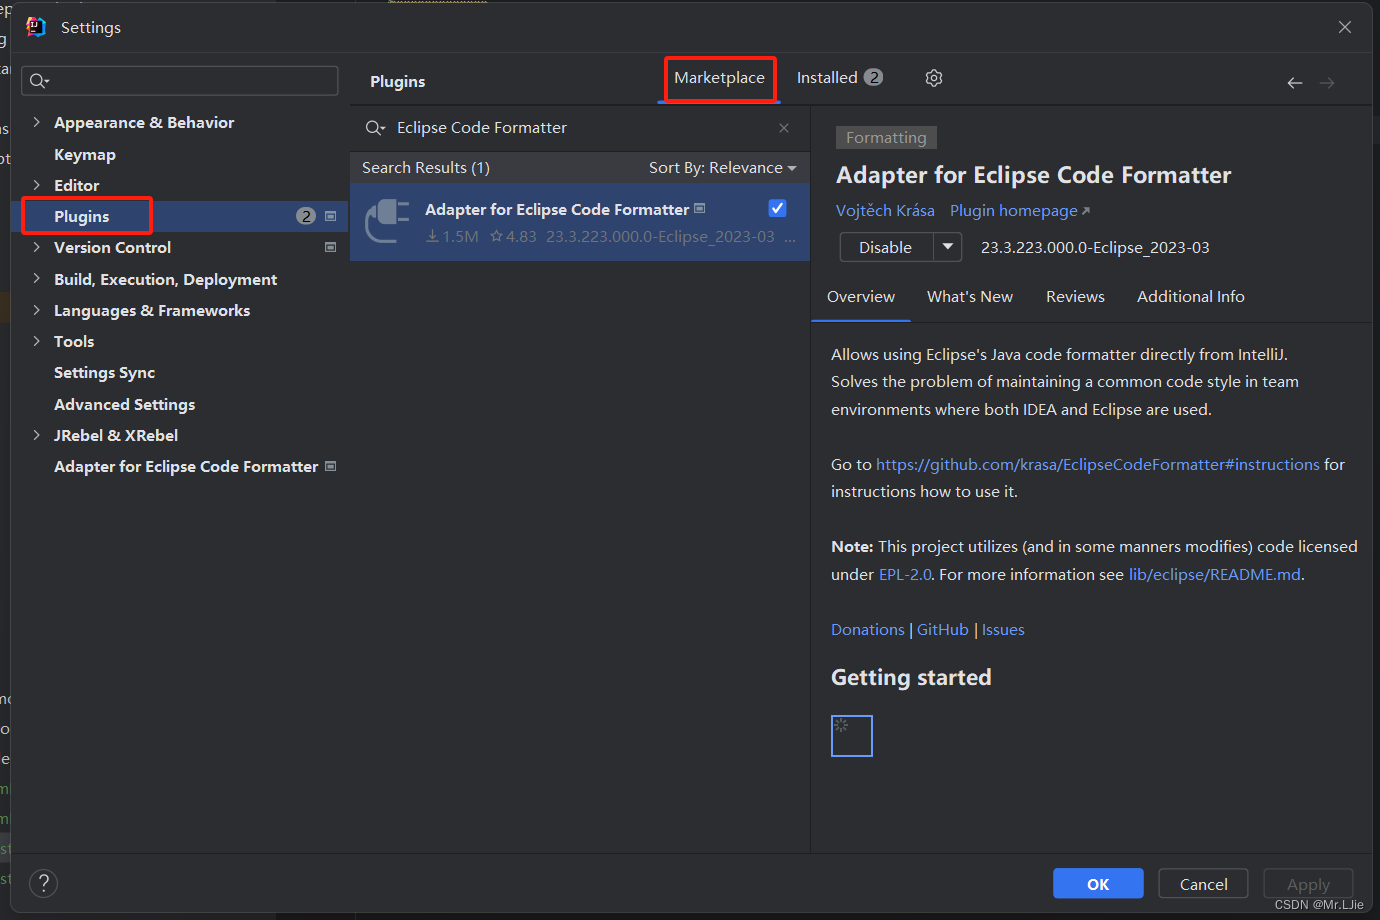Click the options ellipsis on the plugin result row
1380x920 pixels.
point(790,237)
